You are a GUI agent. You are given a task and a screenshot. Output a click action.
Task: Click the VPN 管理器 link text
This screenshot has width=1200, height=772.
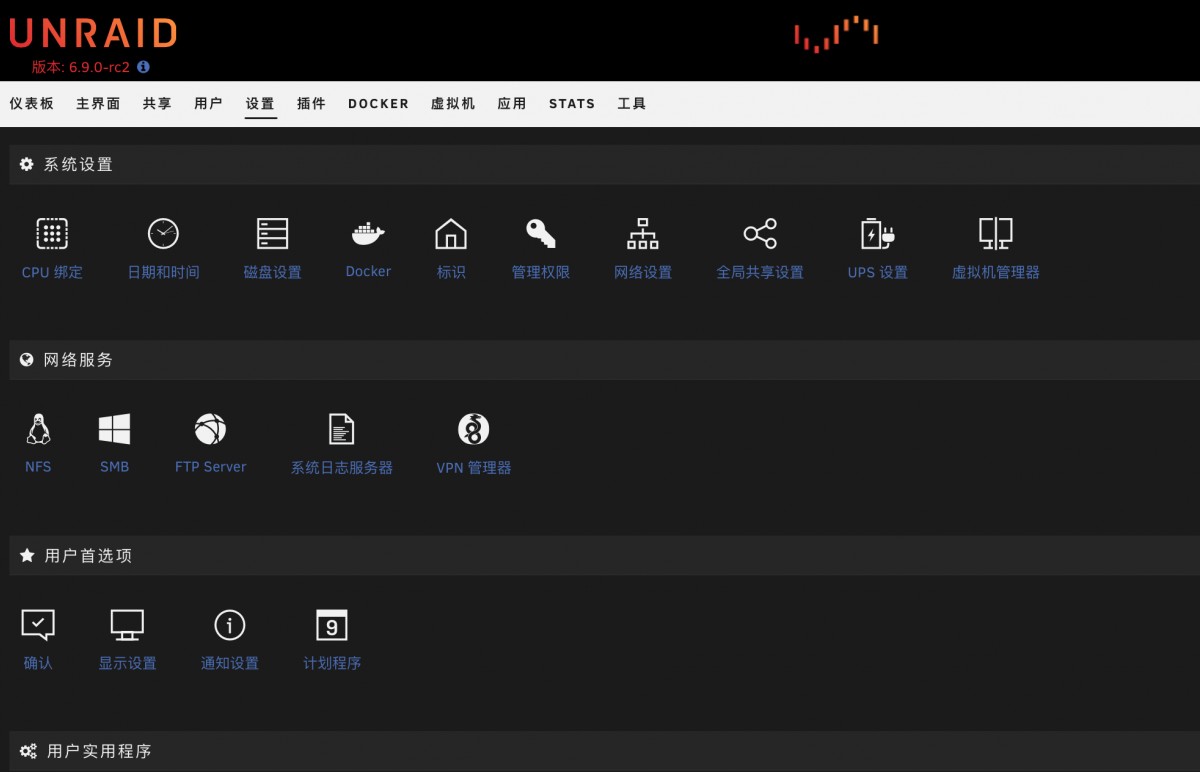pyautogui.click(x=474, y=468)
